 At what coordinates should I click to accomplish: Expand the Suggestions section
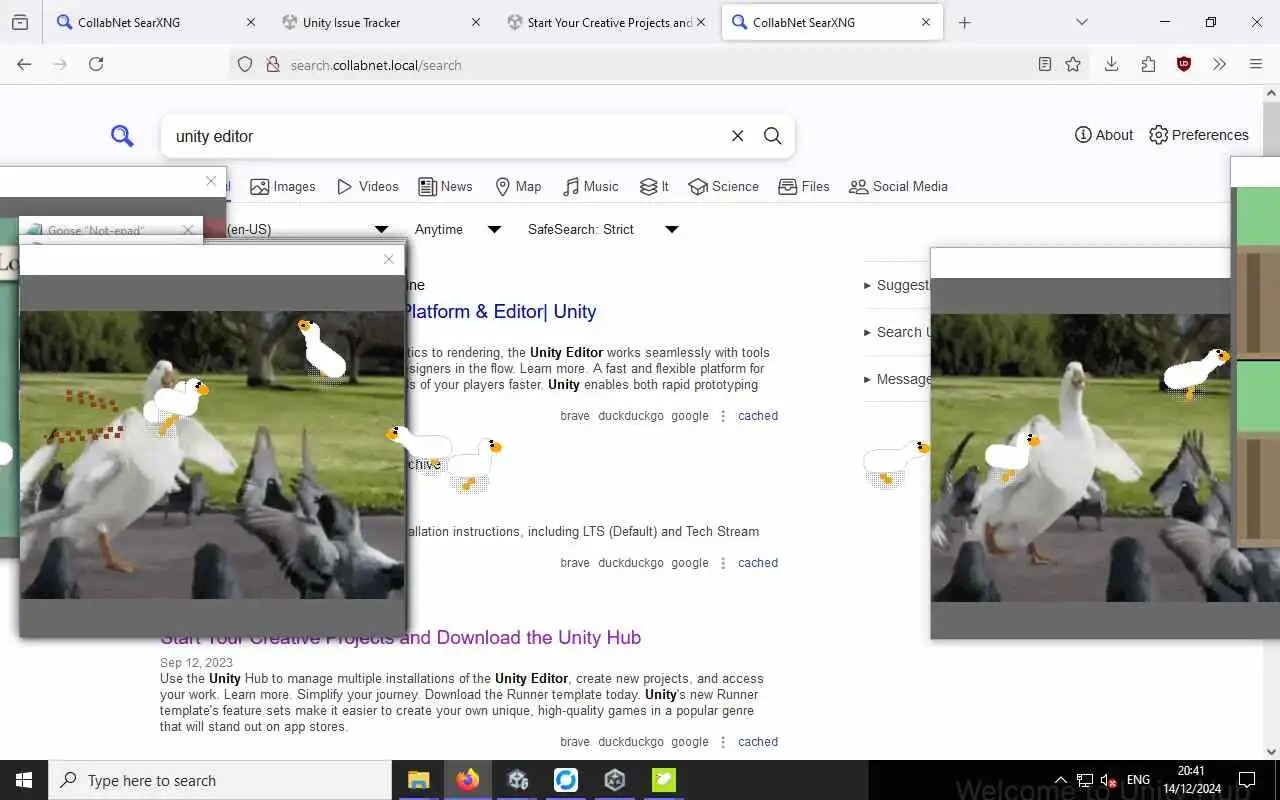point(896,285)
